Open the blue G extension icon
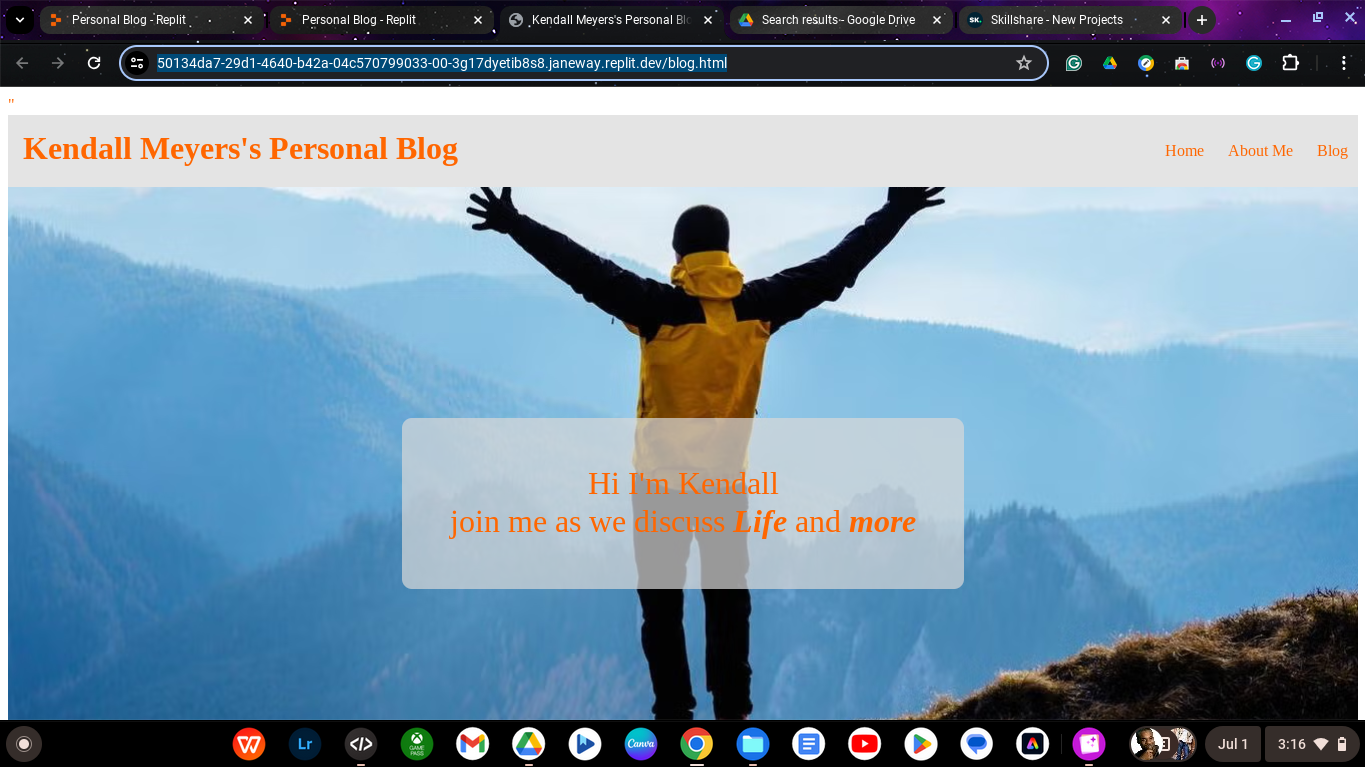 tap(1254, 63)
